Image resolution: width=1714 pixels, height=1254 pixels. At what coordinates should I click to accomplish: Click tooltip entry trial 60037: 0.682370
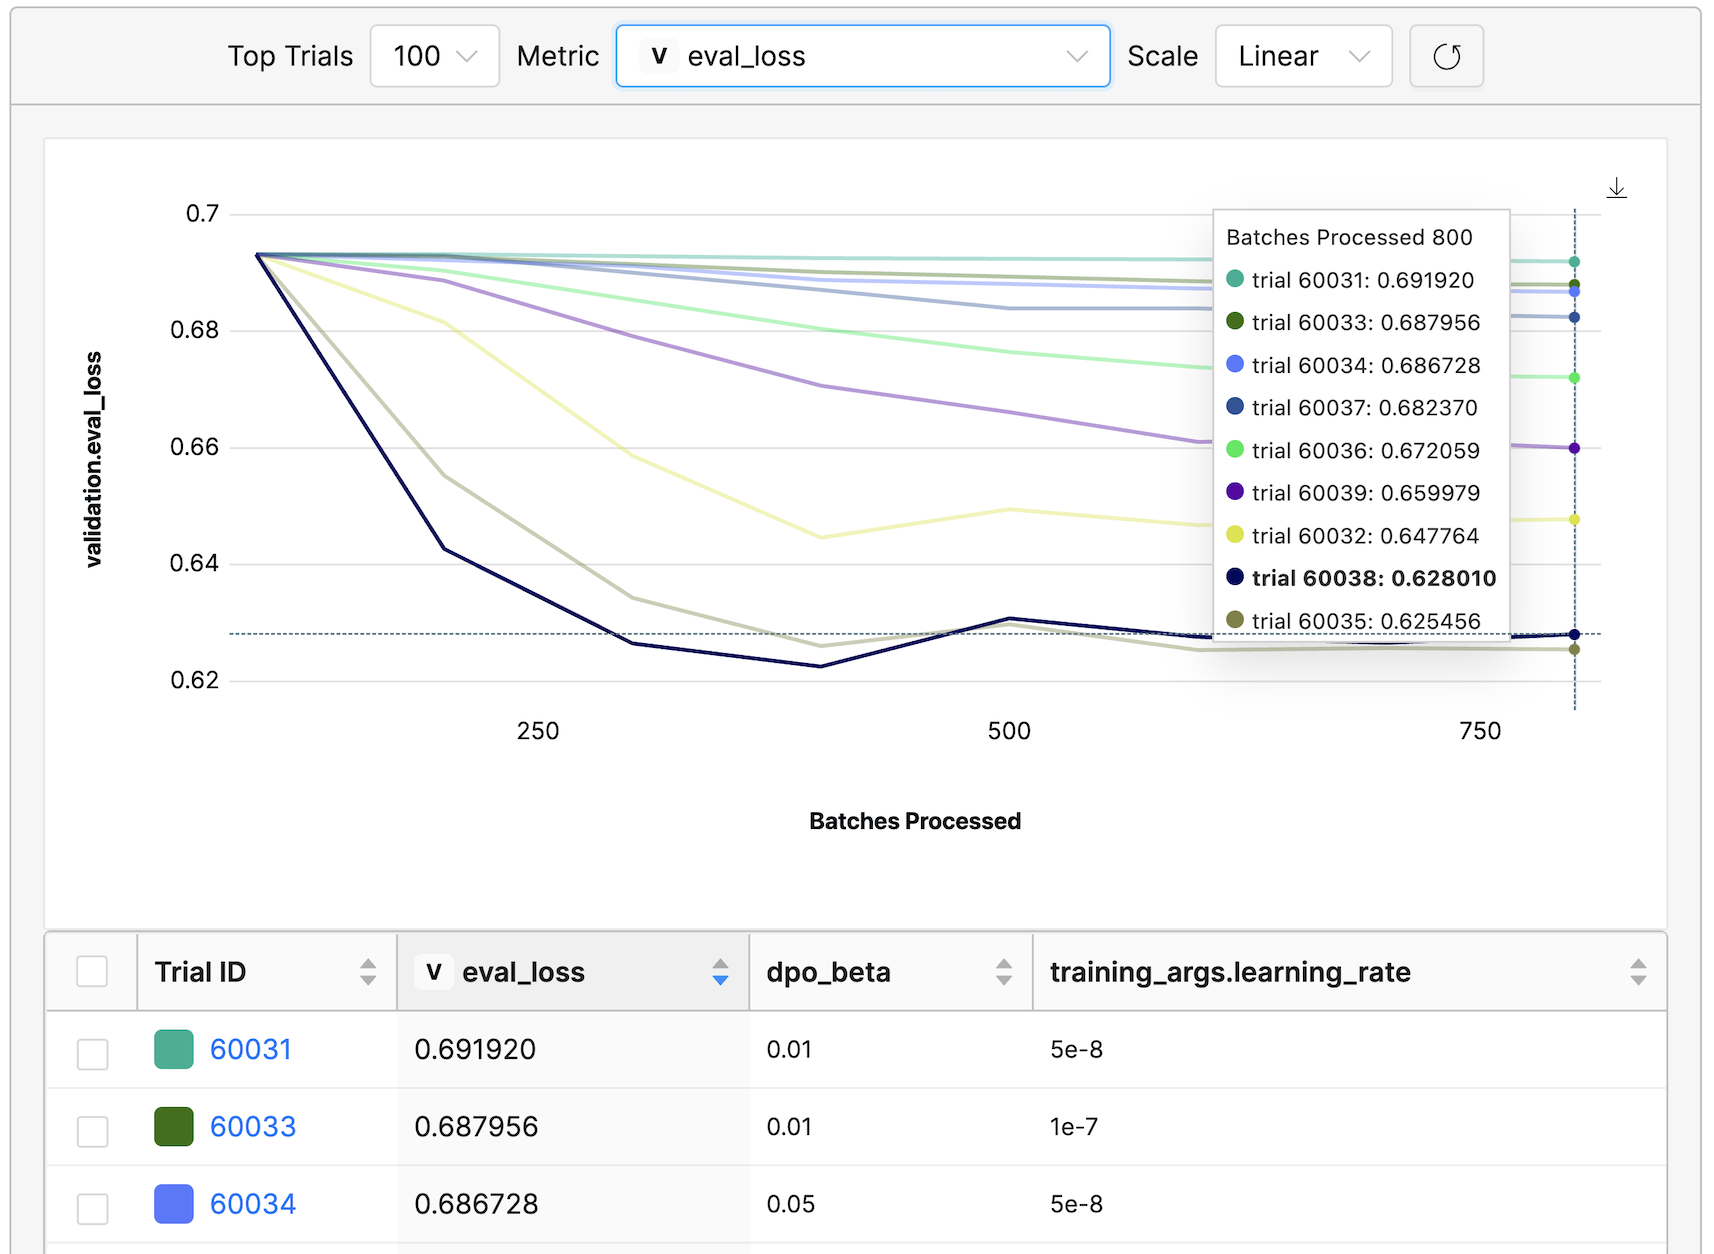tap(1352, 408)
